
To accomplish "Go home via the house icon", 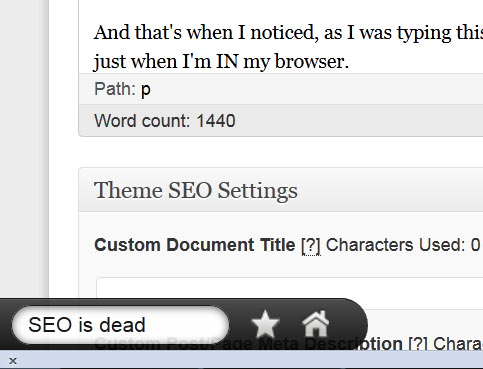I will [315, 323].
